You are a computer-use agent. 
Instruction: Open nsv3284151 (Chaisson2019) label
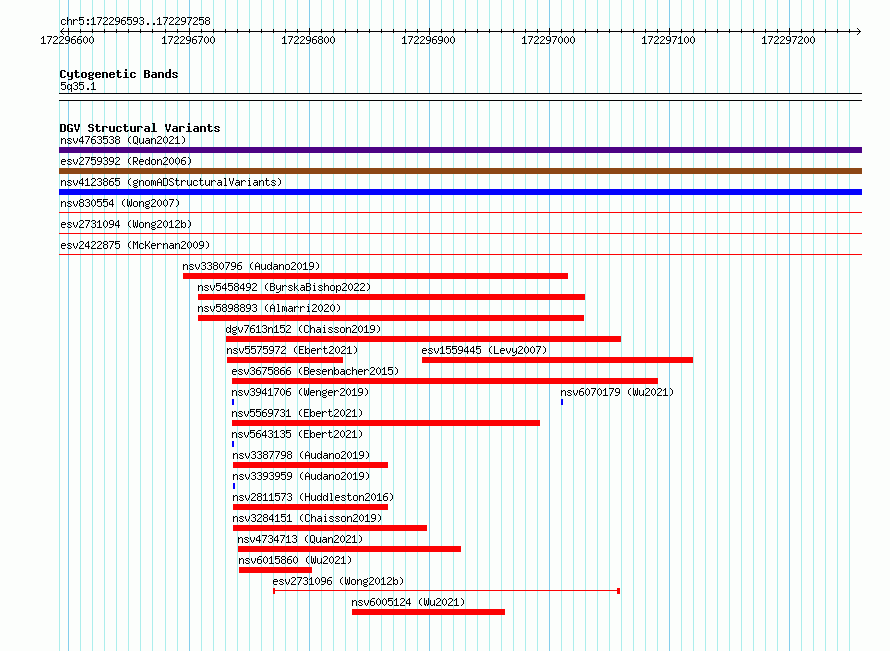point(307,518)
